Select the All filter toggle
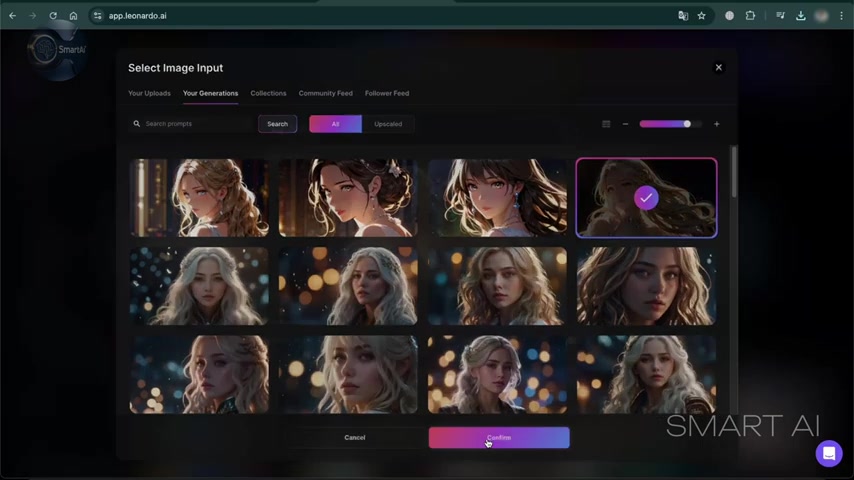854x480 pixels. (x=335, y=124)
